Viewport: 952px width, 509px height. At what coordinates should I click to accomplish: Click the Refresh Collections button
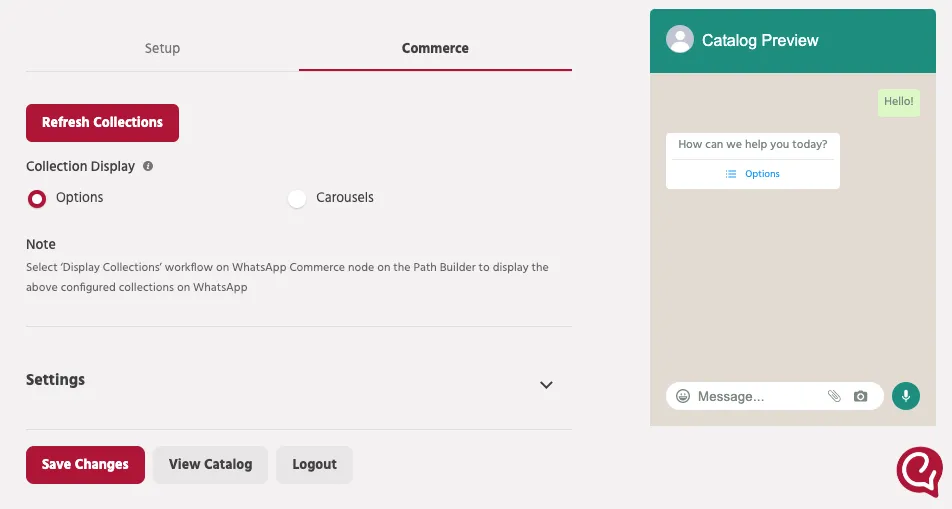[103, 123]
